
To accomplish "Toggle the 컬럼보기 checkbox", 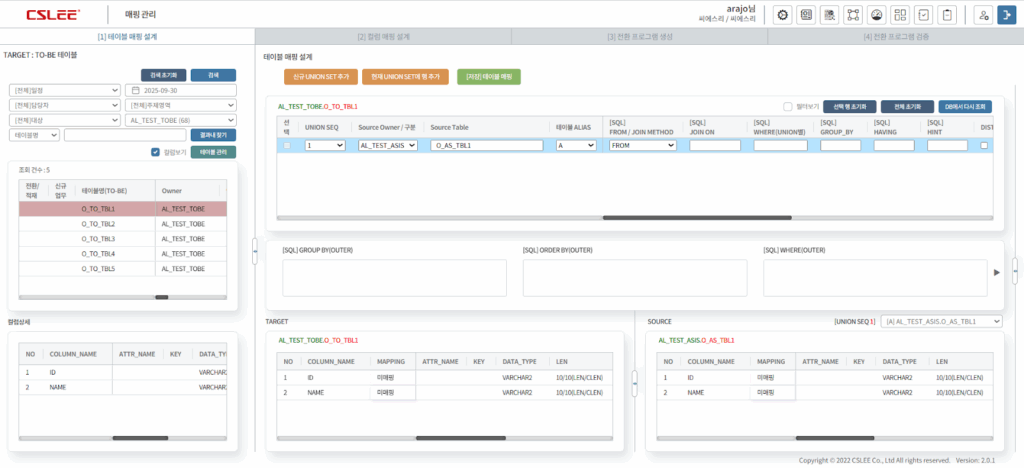I will tap(155, 152).
